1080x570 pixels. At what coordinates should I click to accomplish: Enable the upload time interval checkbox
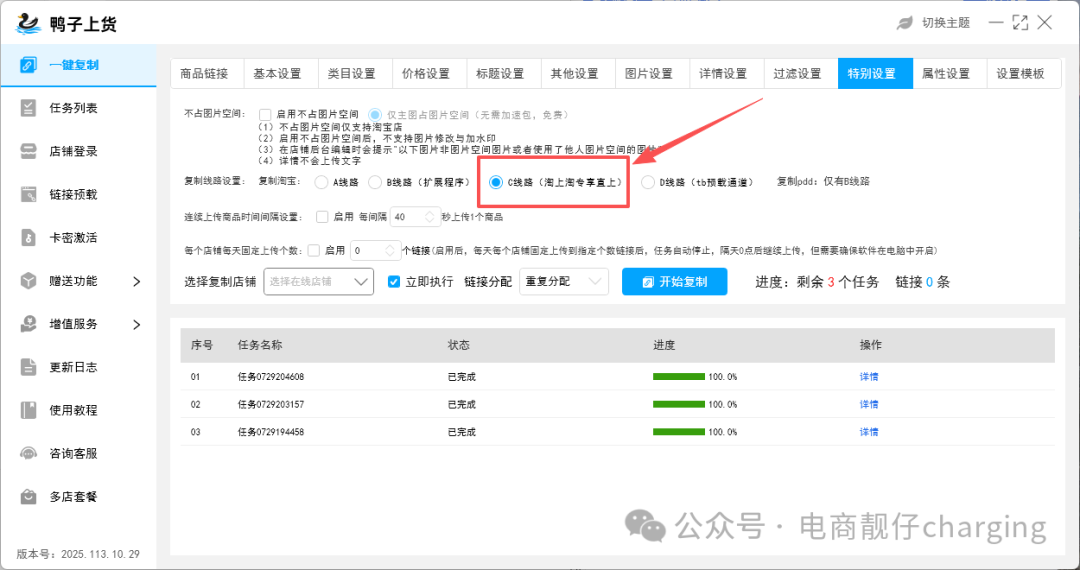coord(322,217)
